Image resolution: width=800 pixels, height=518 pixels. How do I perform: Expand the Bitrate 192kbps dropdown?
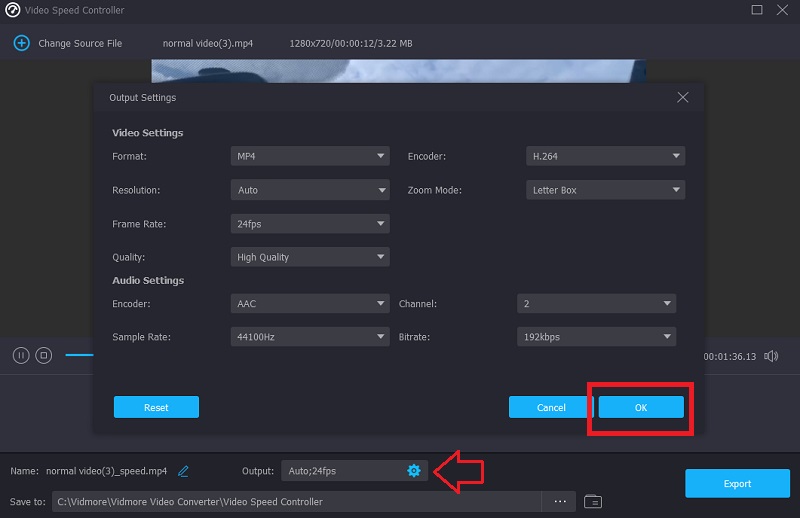click(x=596, y=337)
